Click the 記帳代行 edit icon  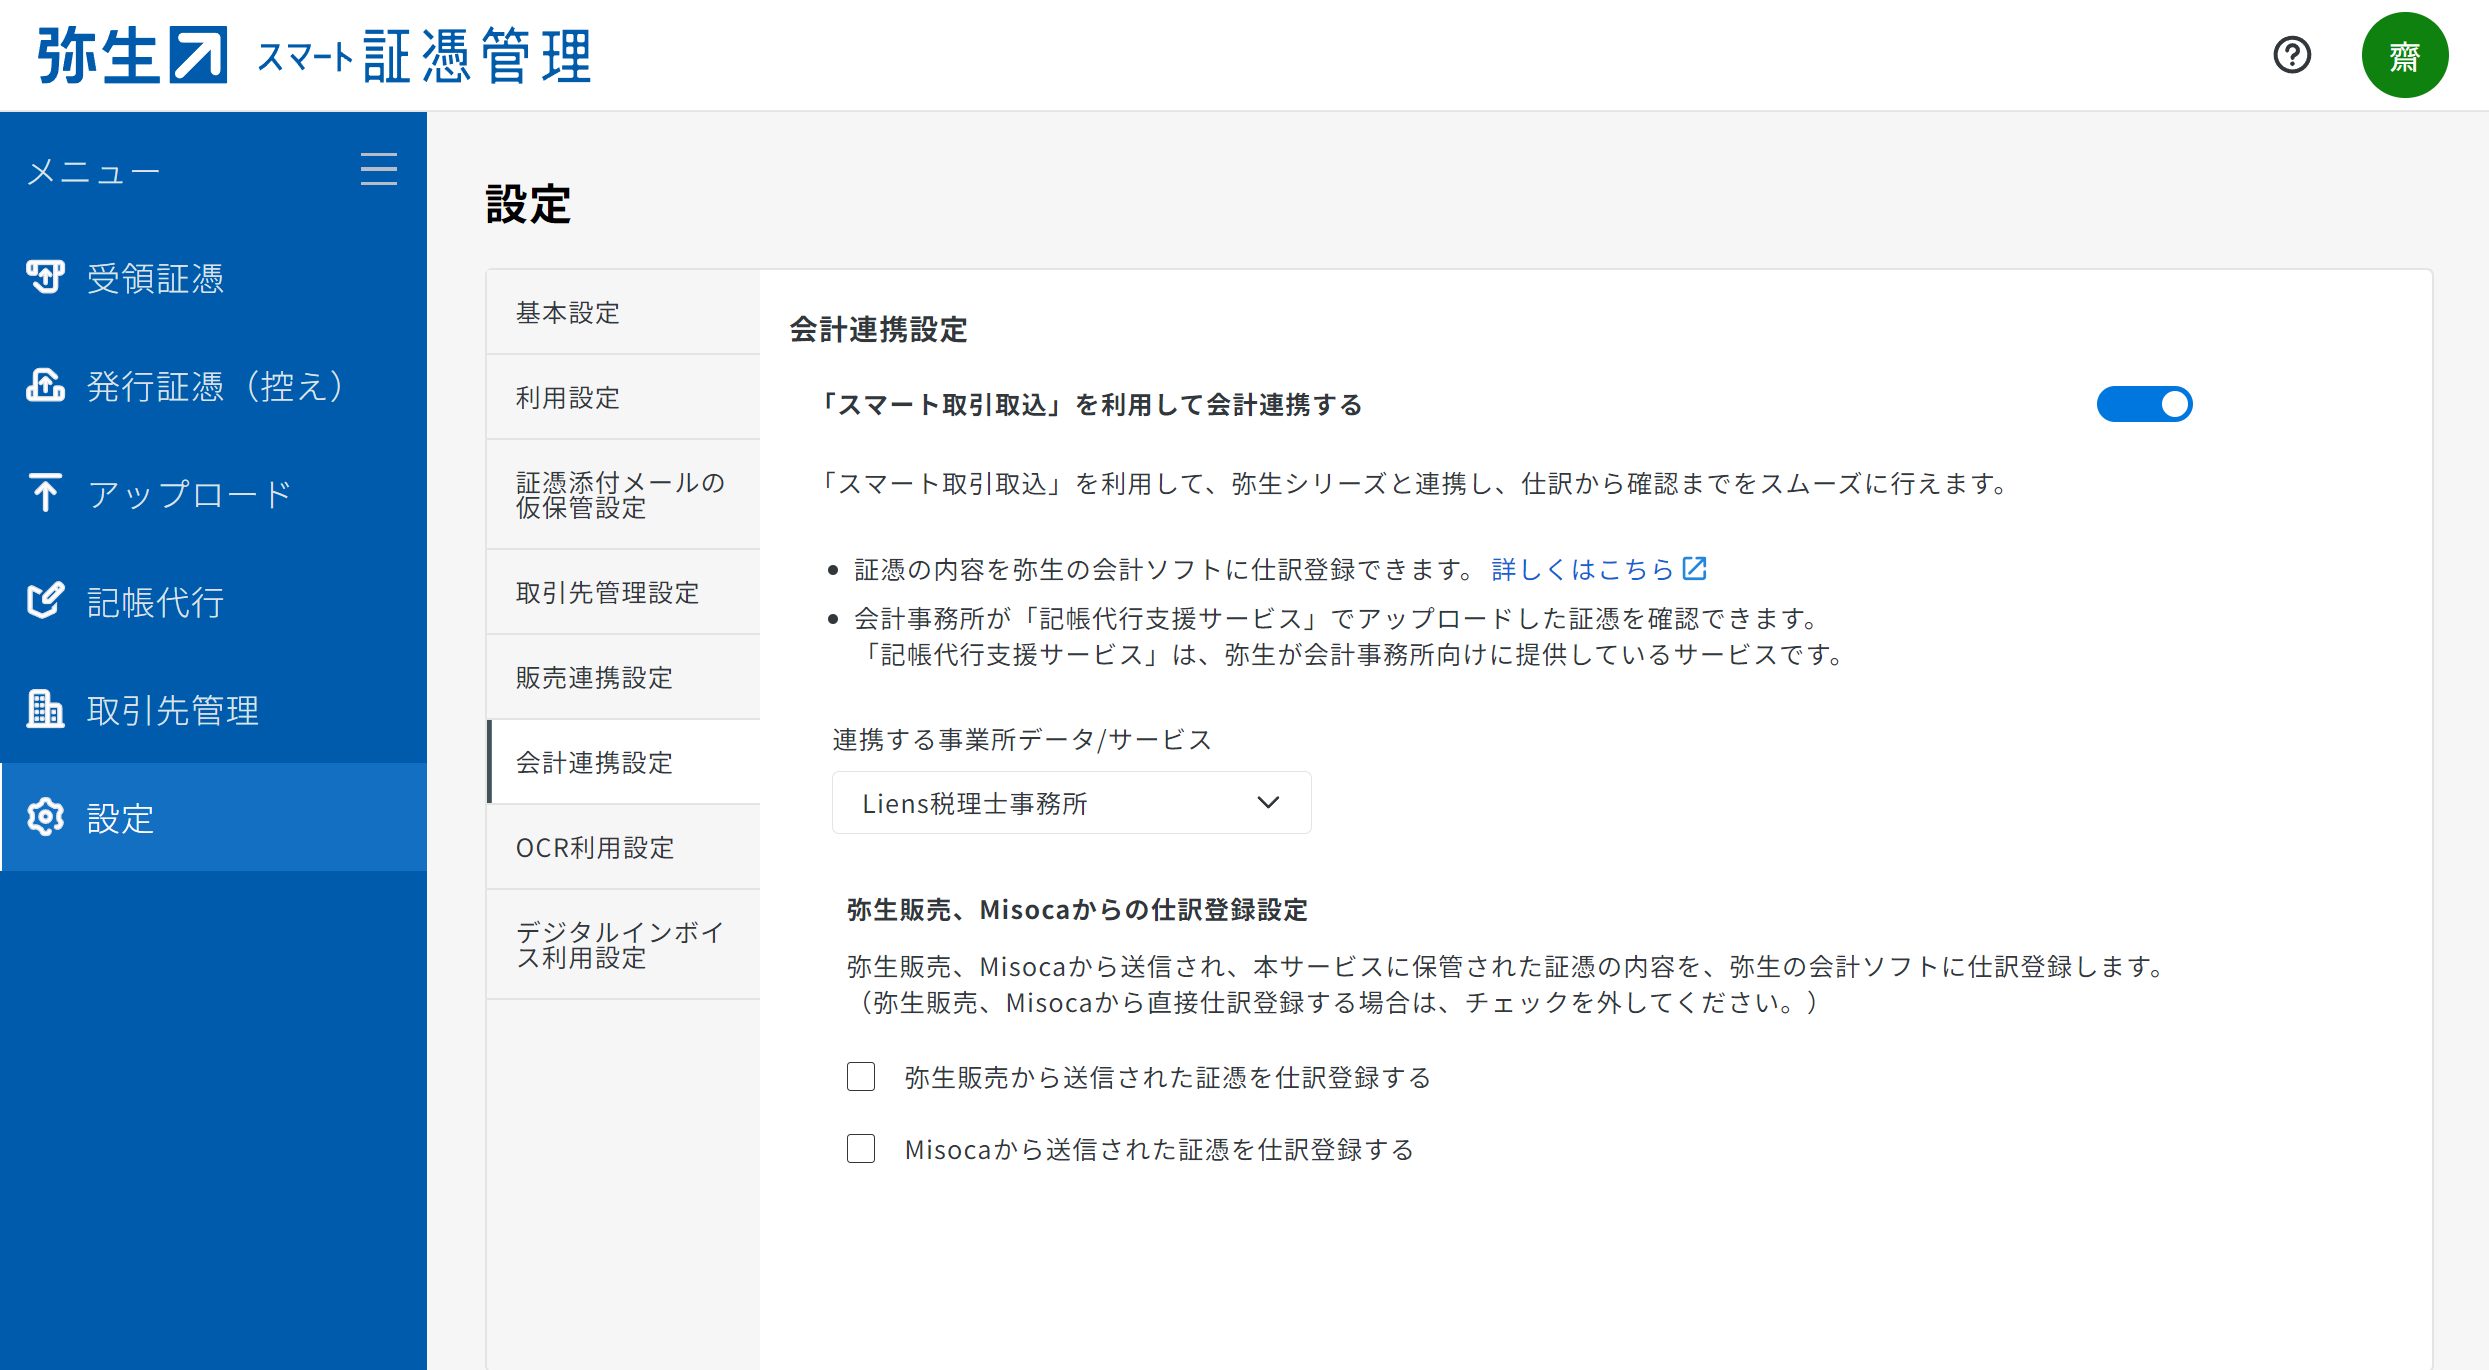(45, 601)
